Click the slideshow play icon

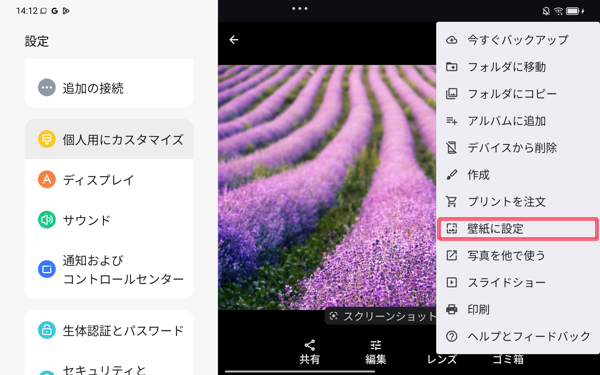(x=452, y=283)
